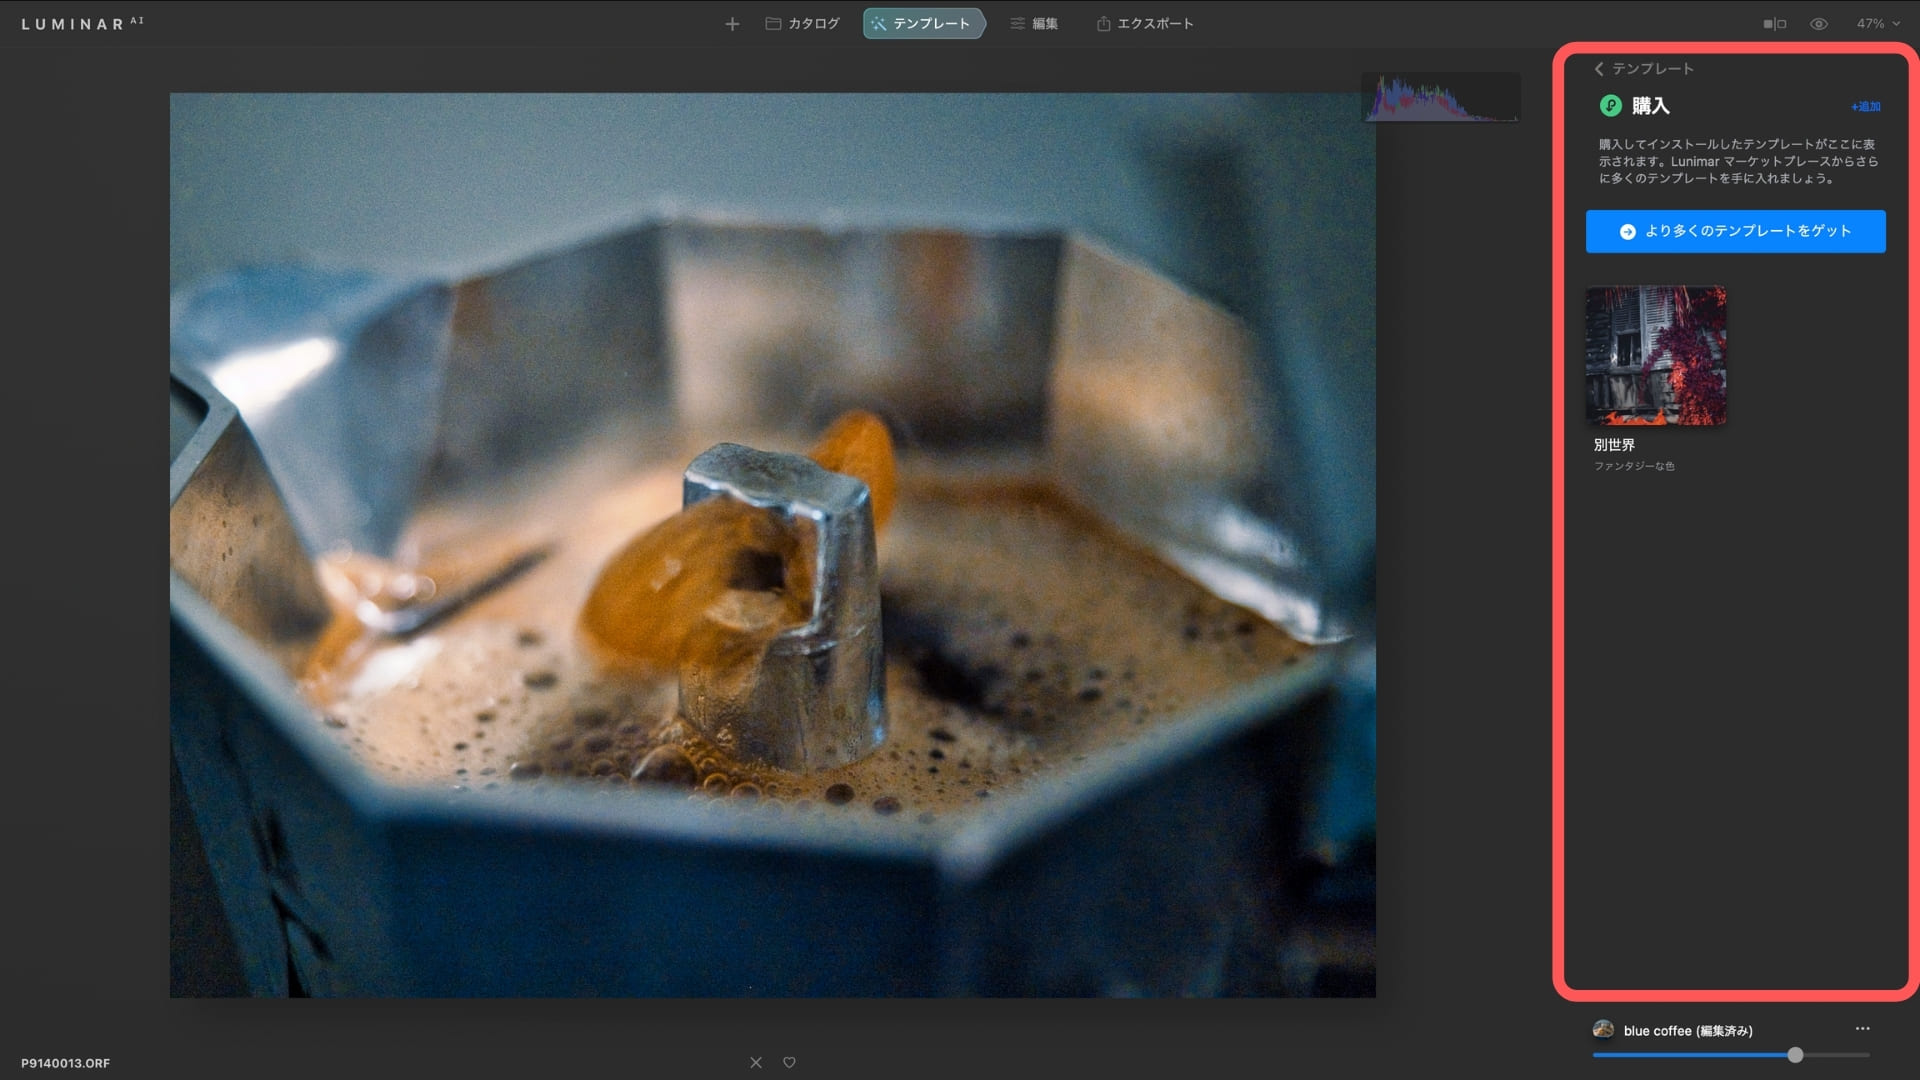Open the エクスポート panel
This screenshot has width=1920, height=1080.
(1145, 24)
